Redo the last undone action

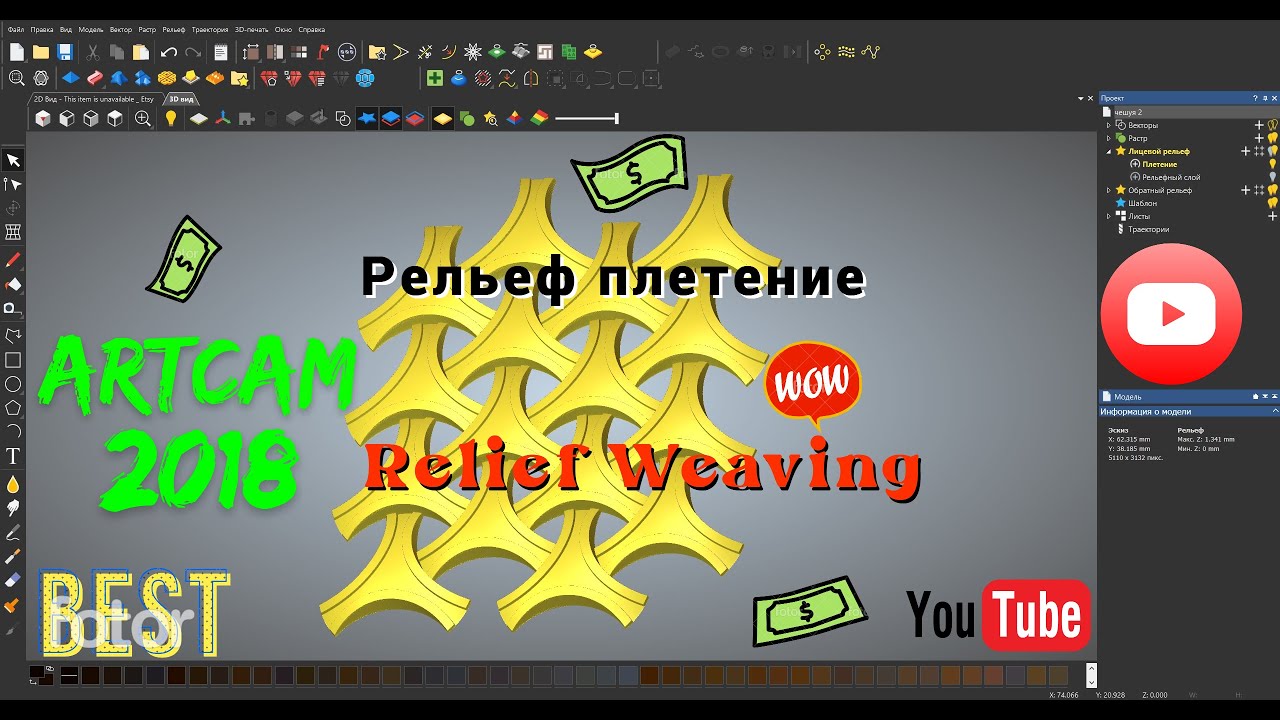192,52
